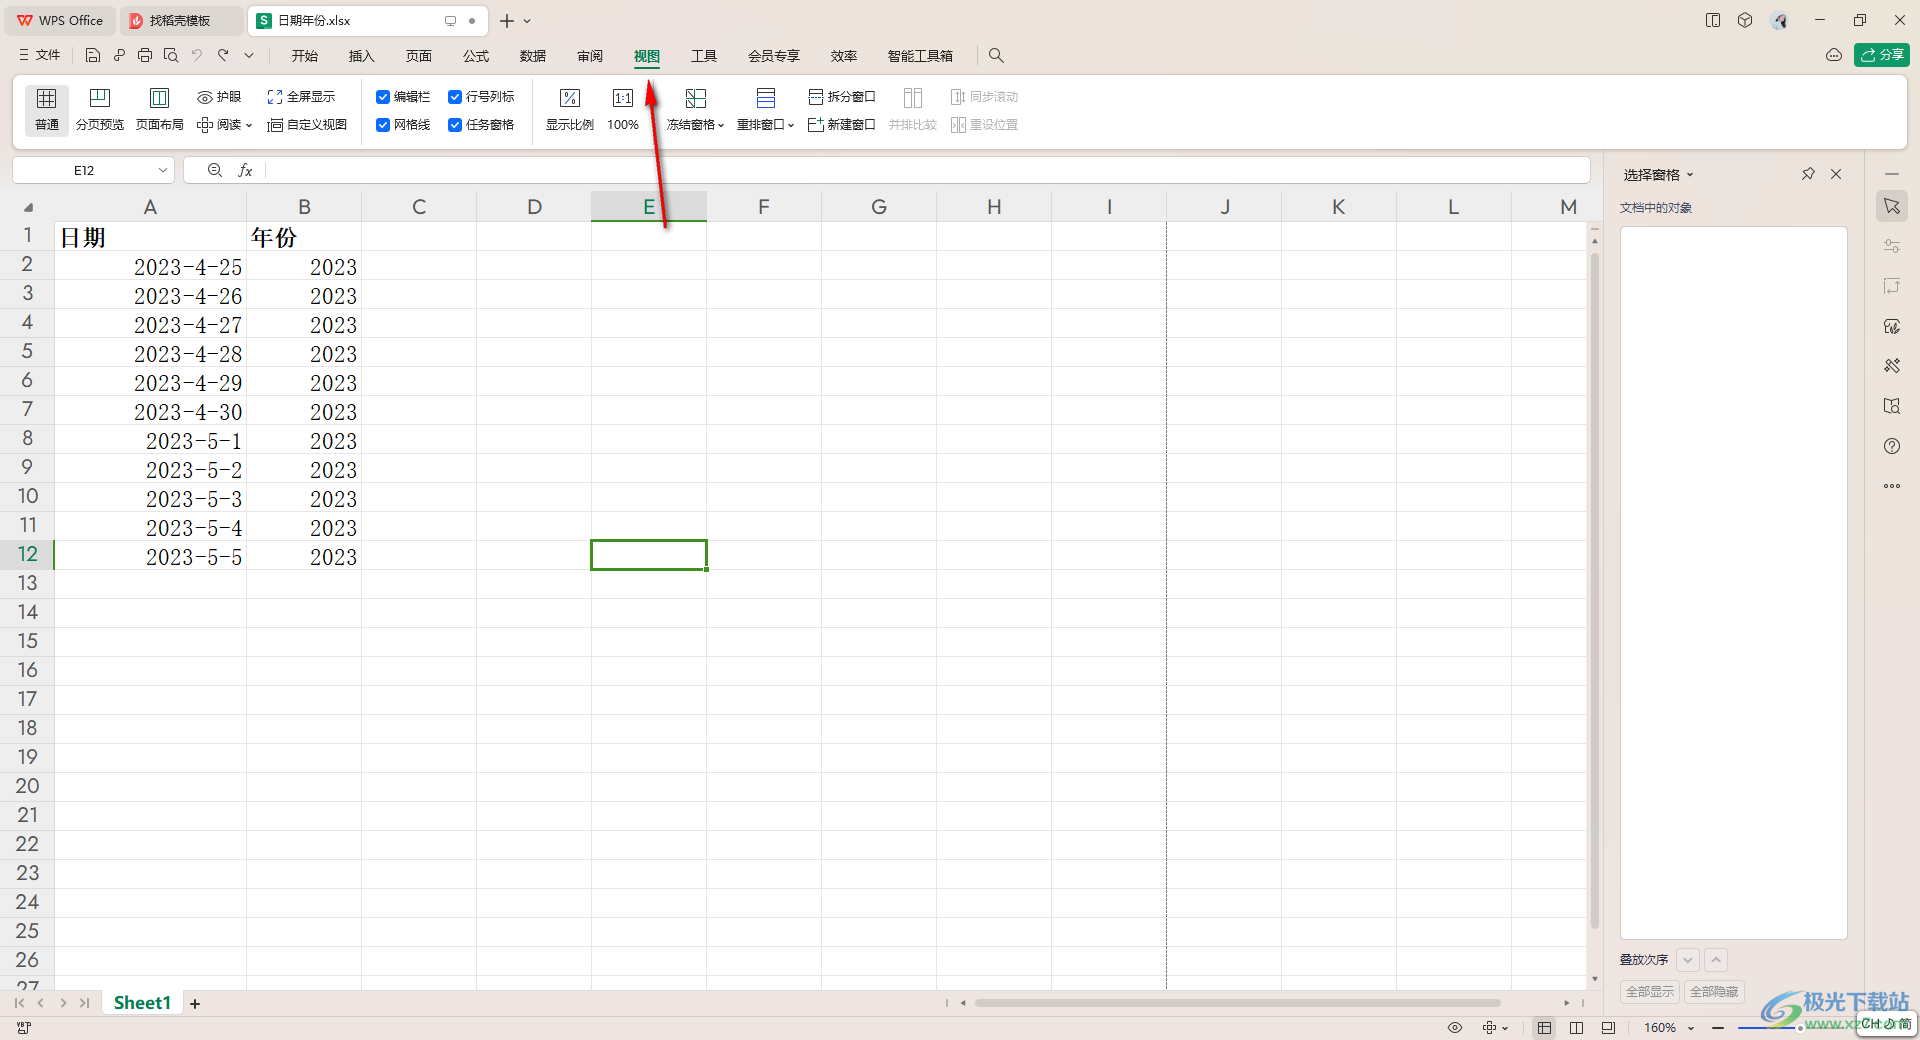
Task: Click the 拆分窗口 split window icon
Action: point(816,97)
